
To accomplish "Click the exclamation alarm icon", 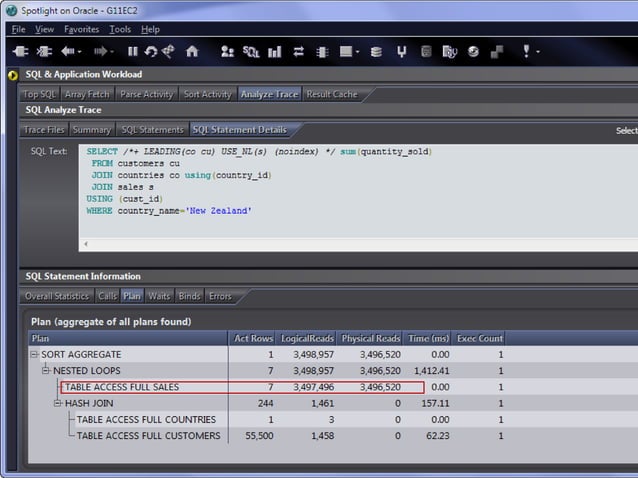I will point(526,51).
